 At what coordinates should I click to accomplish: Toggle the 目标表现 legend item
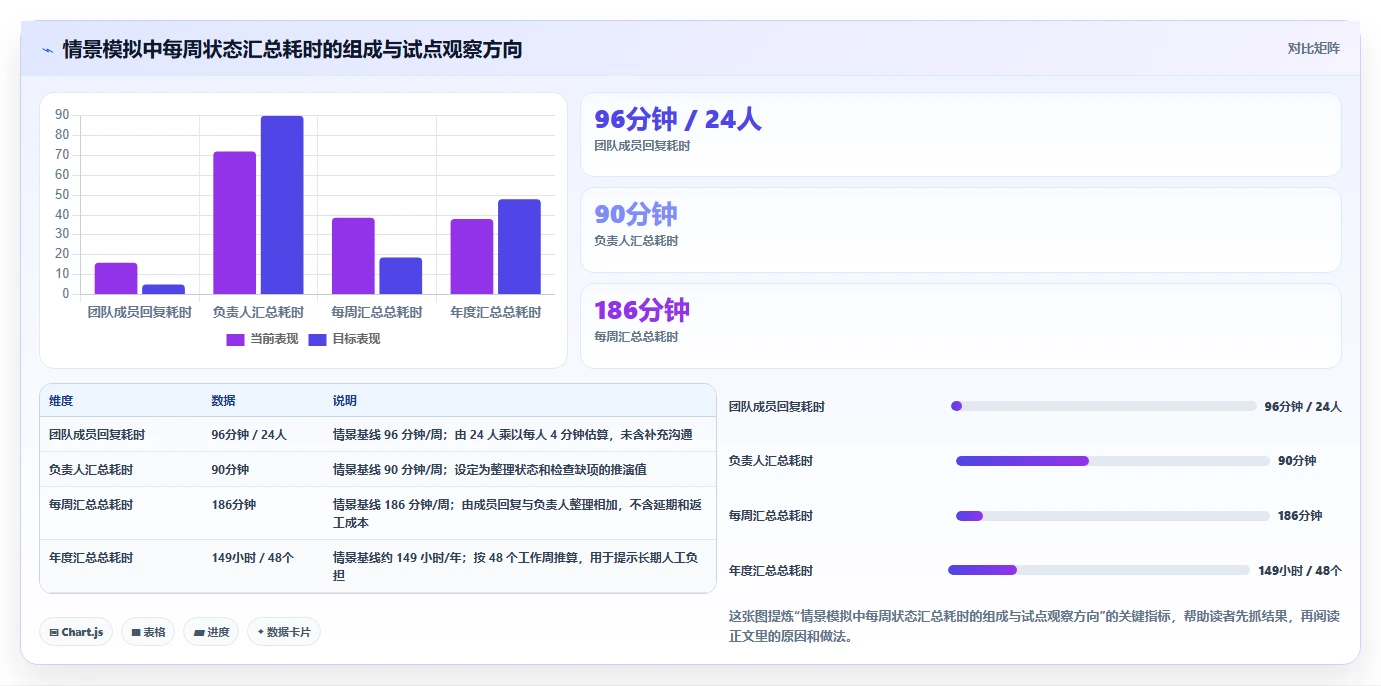(x=344, y=339)
